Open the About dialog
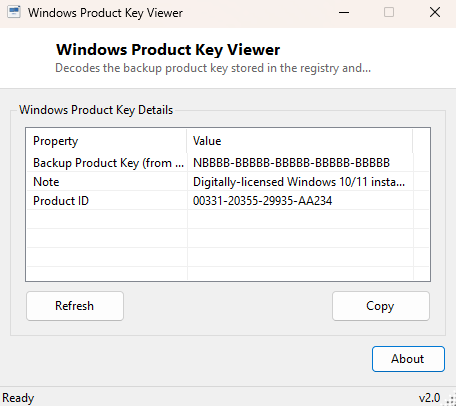This screenshot has width=456, height=406. pyautogui.click(x=408, y=359)
